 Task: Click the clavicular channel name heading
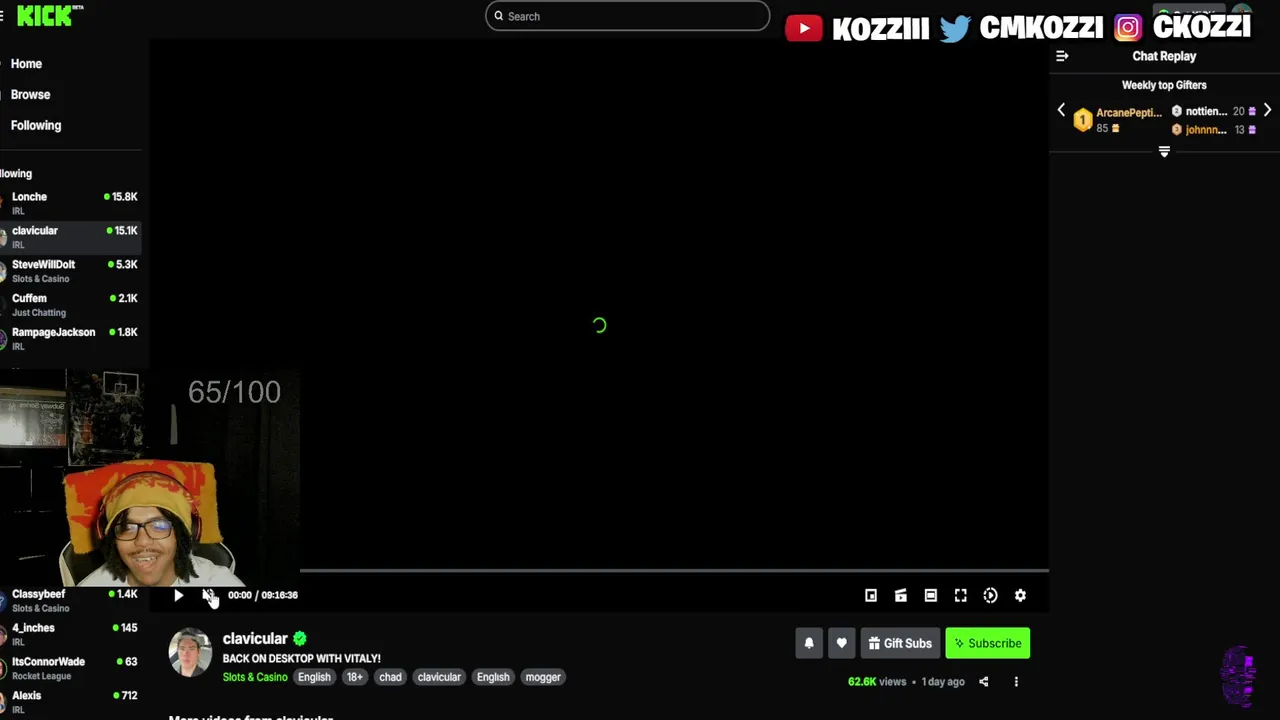[255, 638]
